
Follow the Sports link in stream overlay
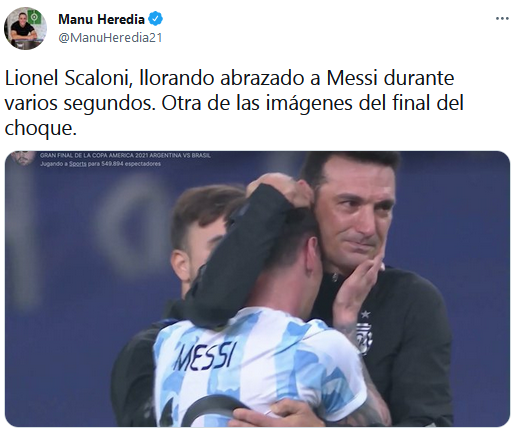click(78, 164)
